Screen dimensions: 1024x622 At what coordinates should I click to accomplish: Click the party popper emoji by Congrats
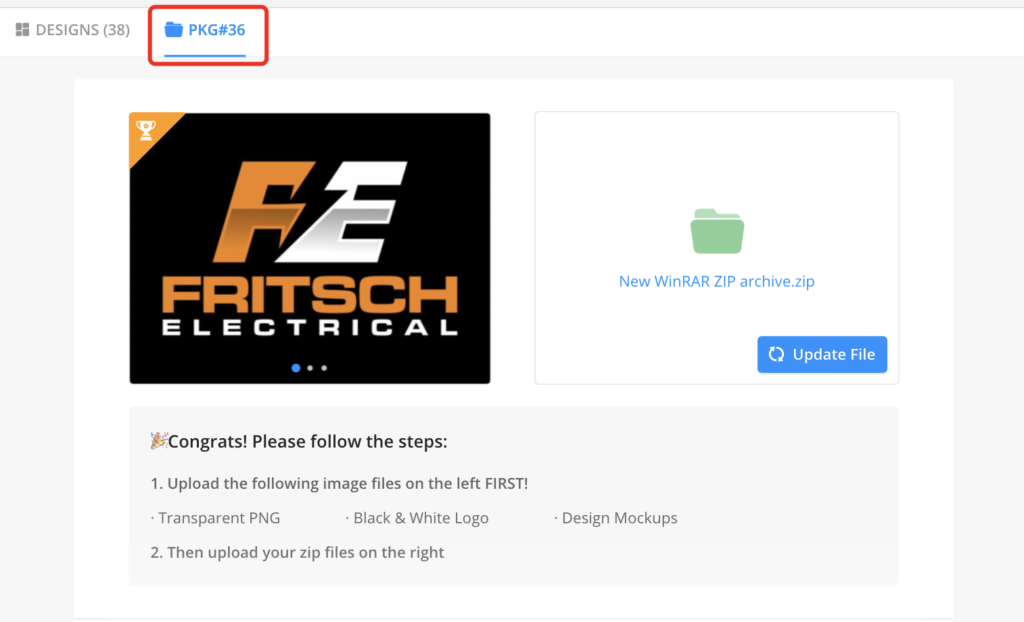click(x=158, y=441)
